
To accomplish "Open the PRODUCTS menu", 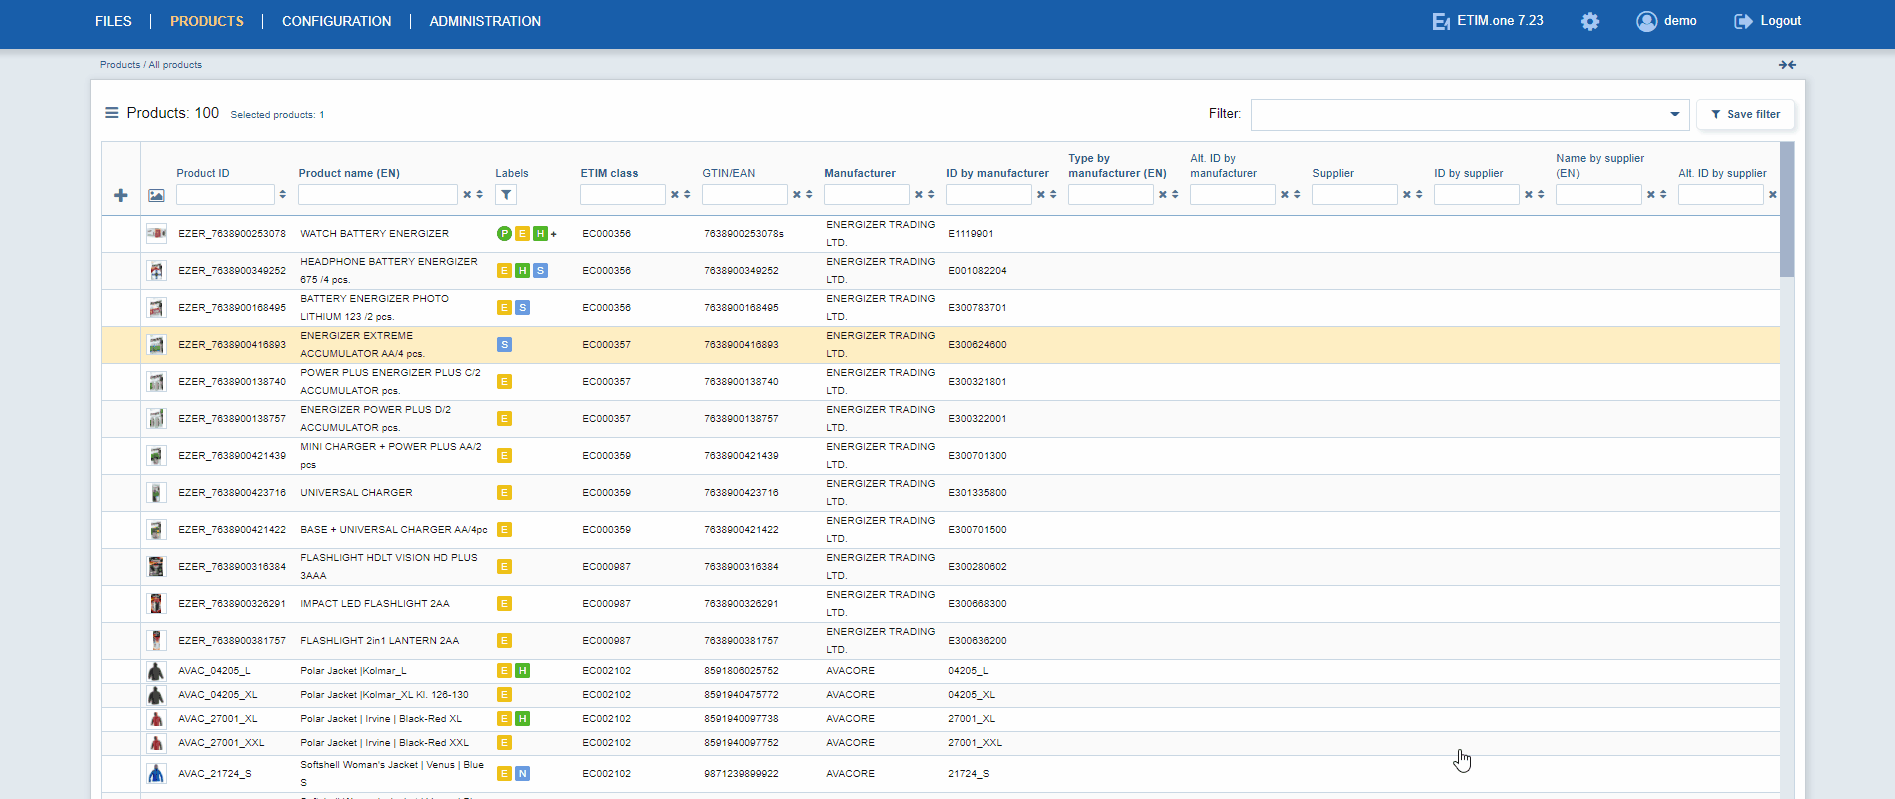I will (207, 21).
